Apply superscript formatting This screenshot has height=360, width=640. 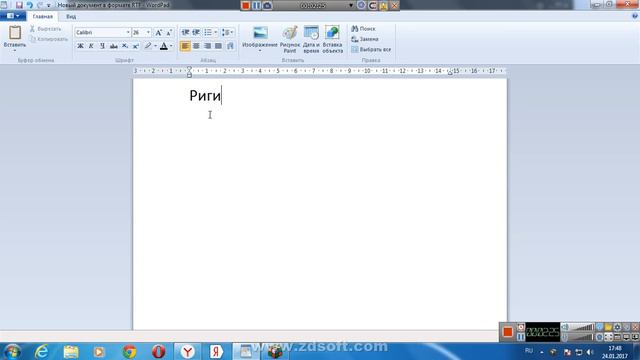[x=136, y=46]
